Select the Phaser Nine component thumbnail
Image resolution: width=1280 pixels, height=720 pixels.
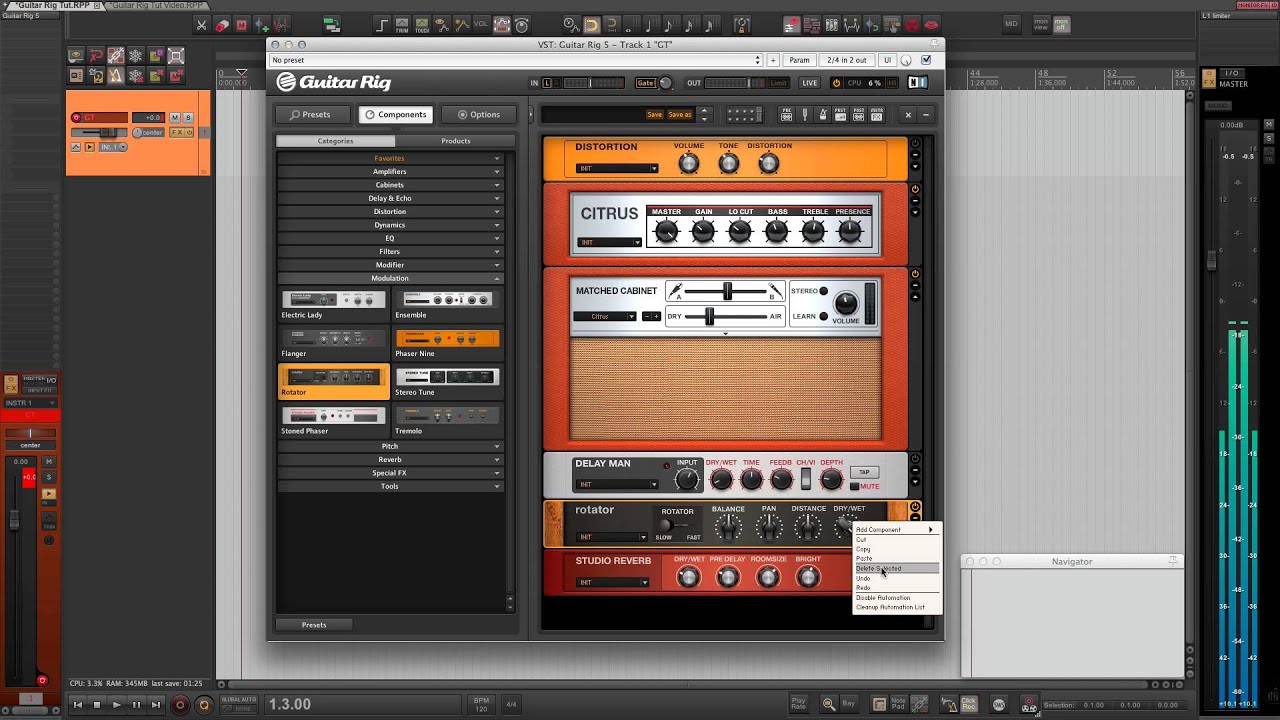tap(447, 344)
